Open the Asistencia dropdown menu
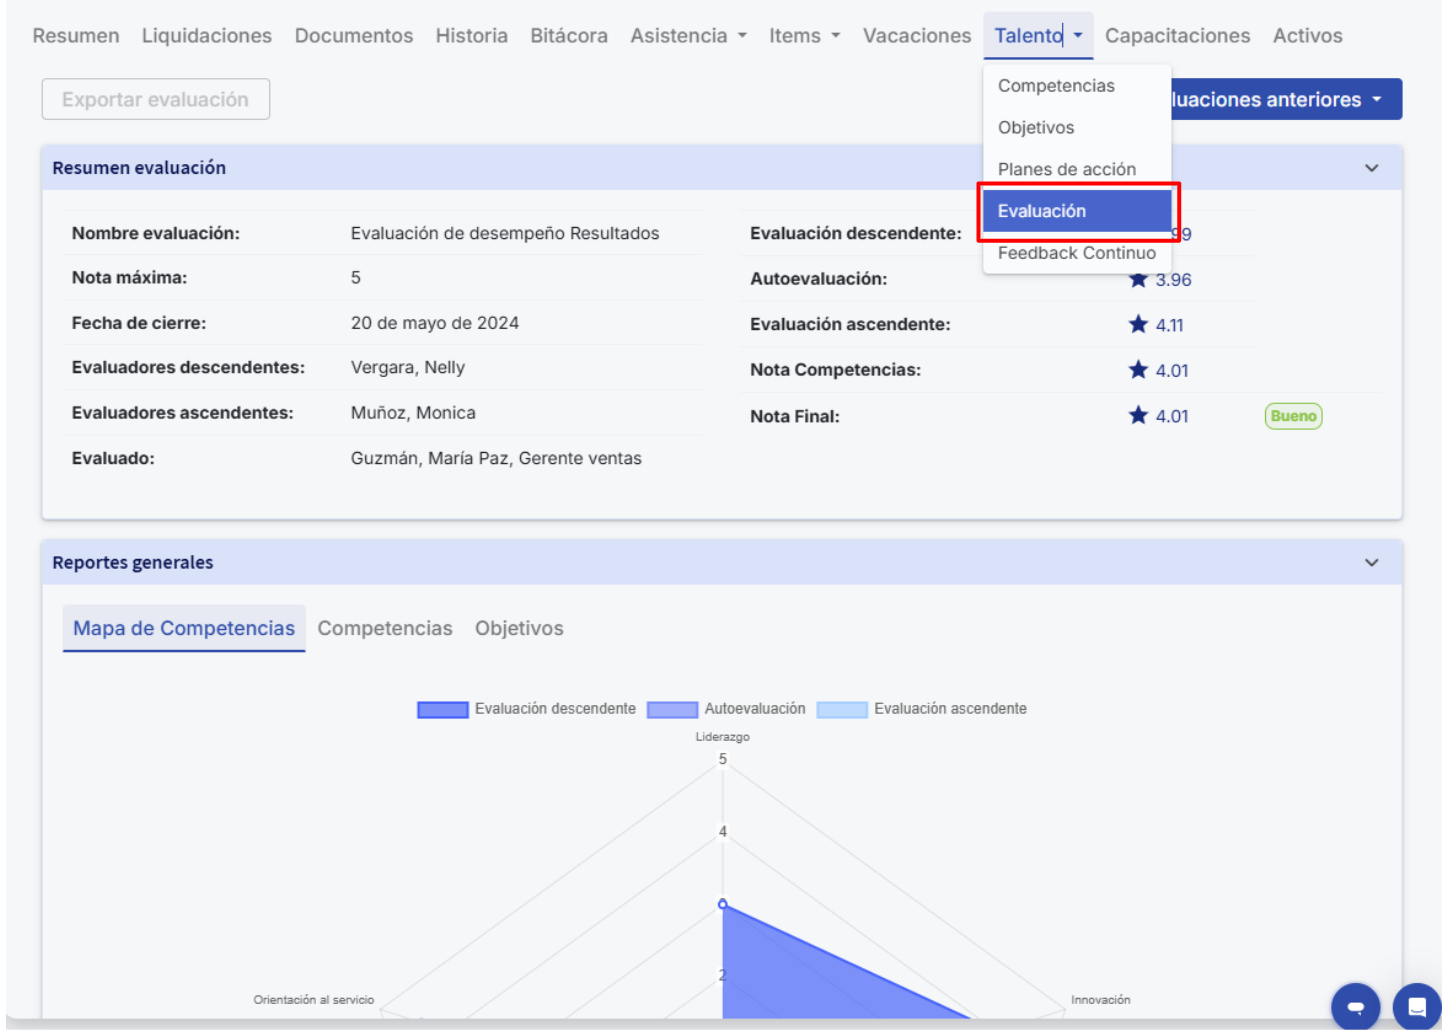This screenshot has height=1031, width=1443. point(688,36)
